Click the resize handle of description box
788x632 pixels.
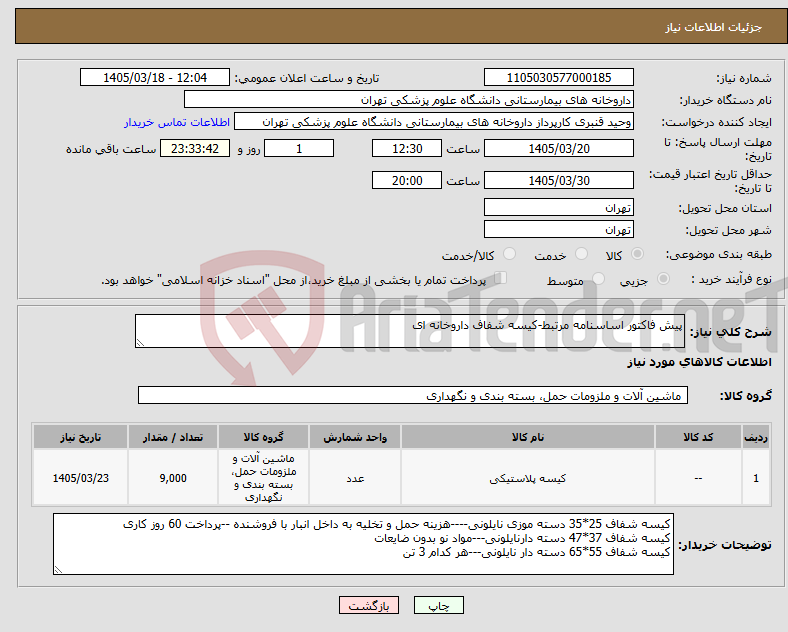(140, 343)
